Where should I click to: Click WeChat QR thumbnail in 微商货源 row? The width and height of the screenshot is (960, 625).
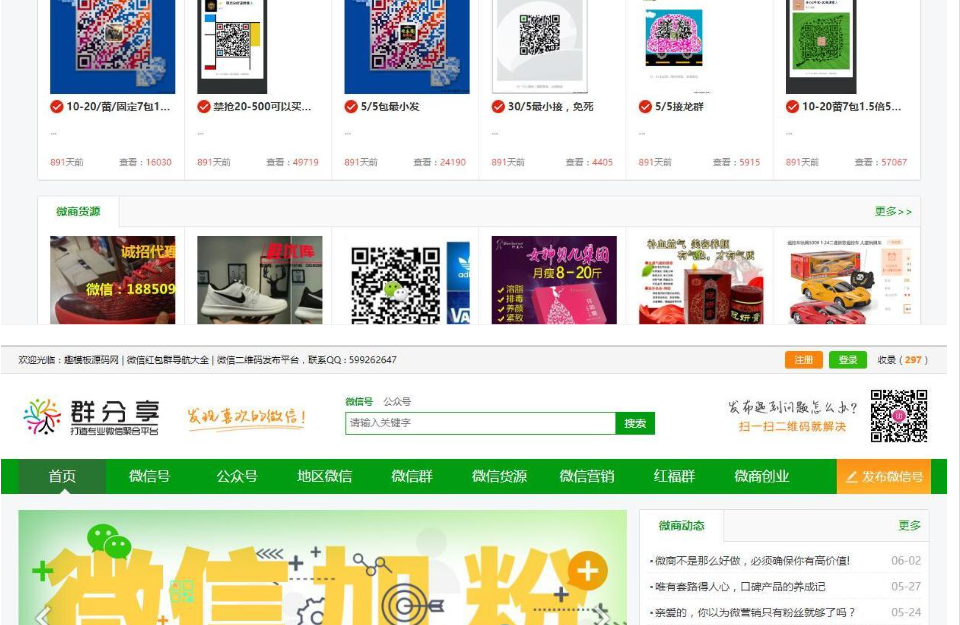407,280
